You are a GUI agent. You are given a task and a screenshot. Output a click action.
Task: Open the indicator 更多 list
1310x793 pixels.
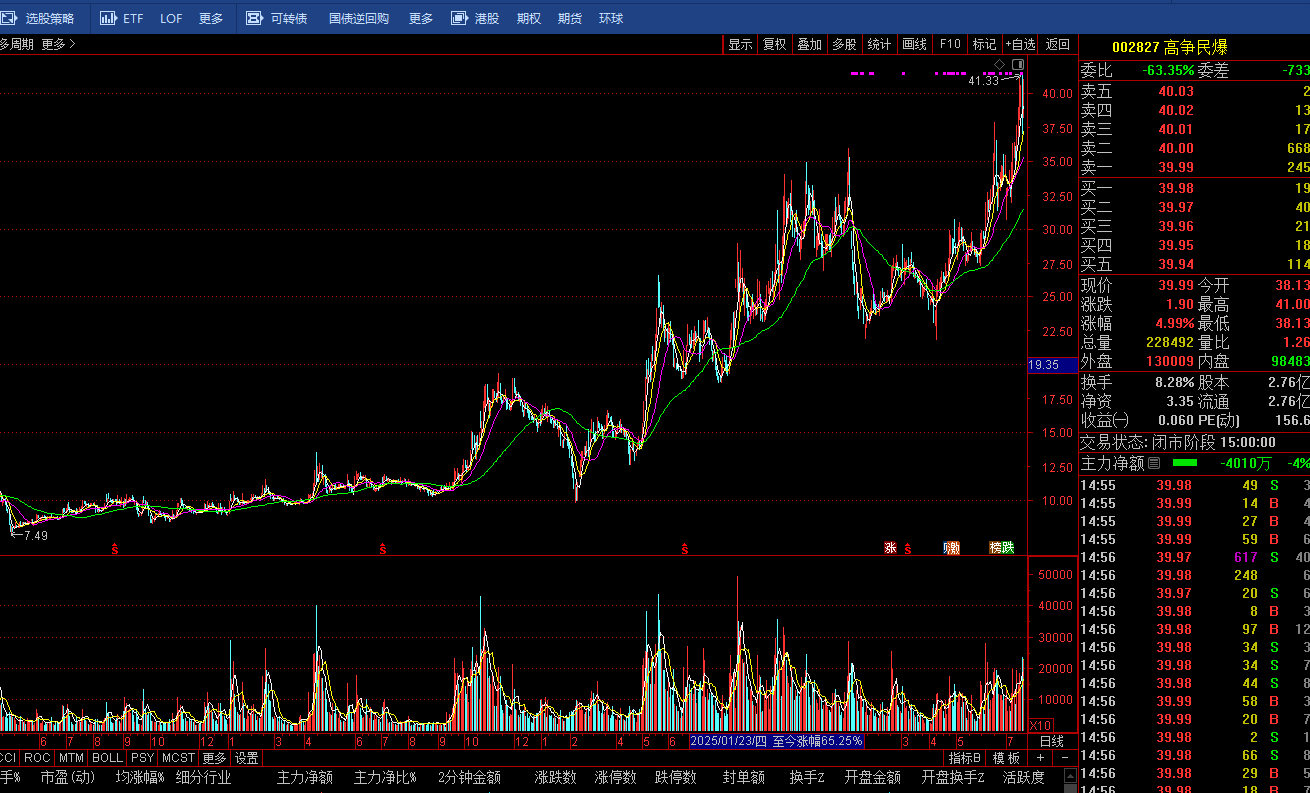[214, 758]
